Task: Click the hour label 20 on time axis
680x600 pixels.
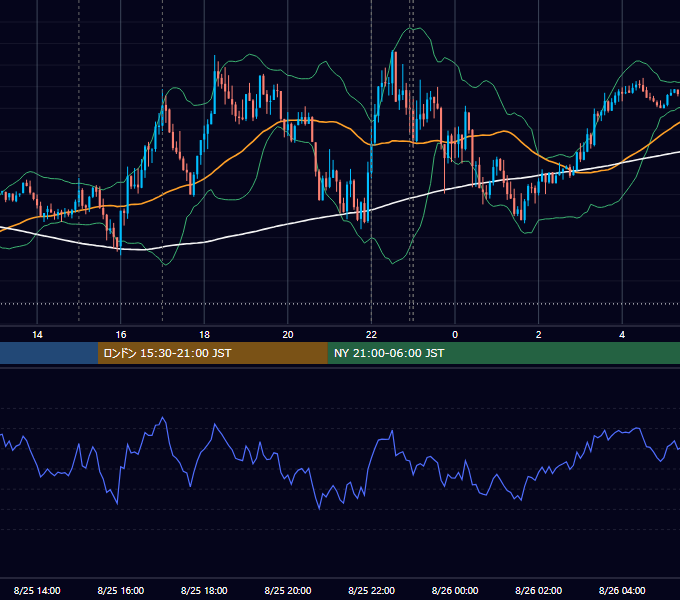Action: pos(288,335)
